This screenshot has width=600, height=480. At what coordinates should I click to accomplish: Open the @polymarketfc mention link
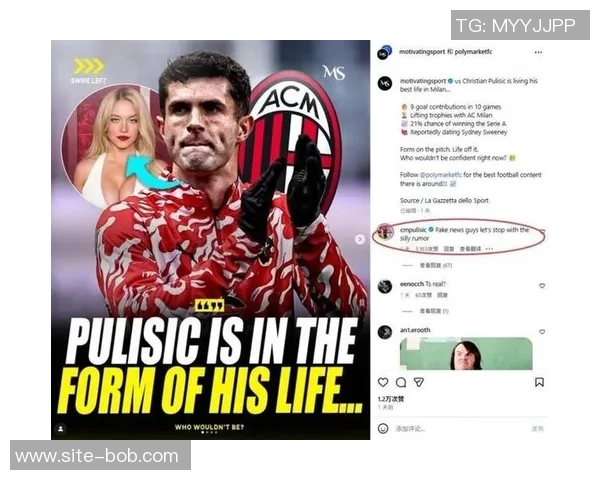[x=441, y=175]
